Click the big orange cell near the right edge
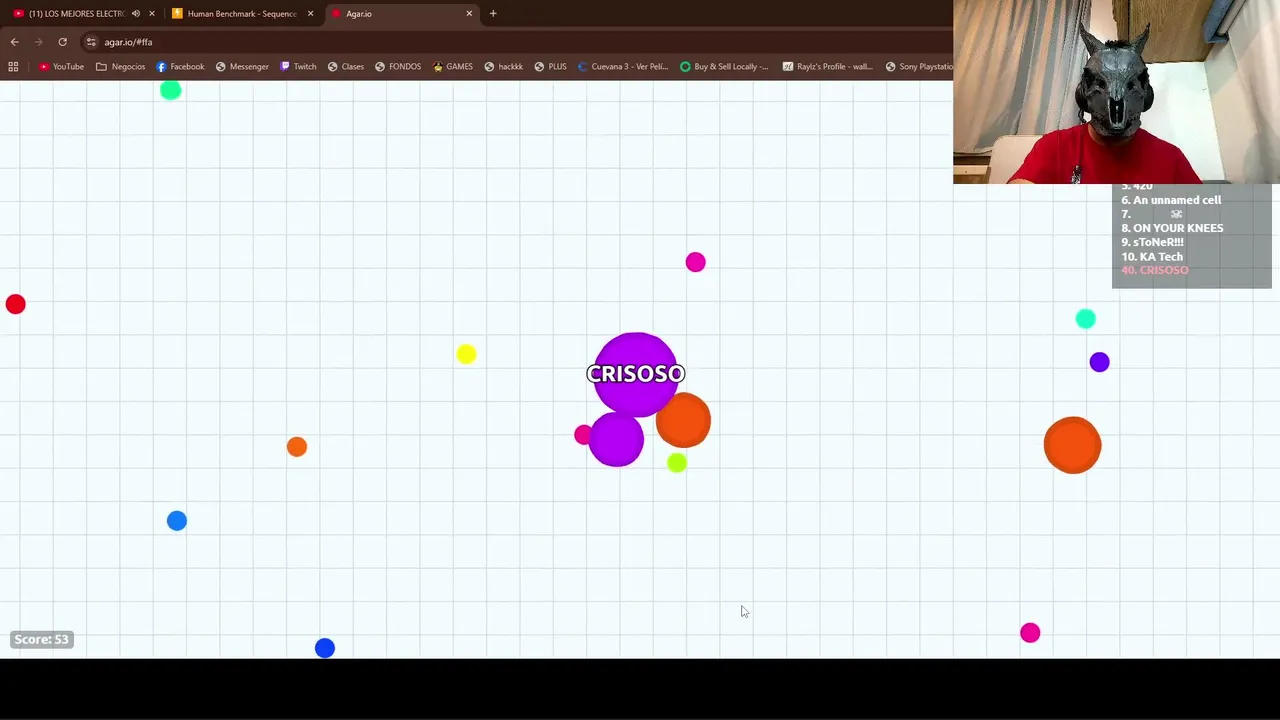 (x=1072, y=445)
